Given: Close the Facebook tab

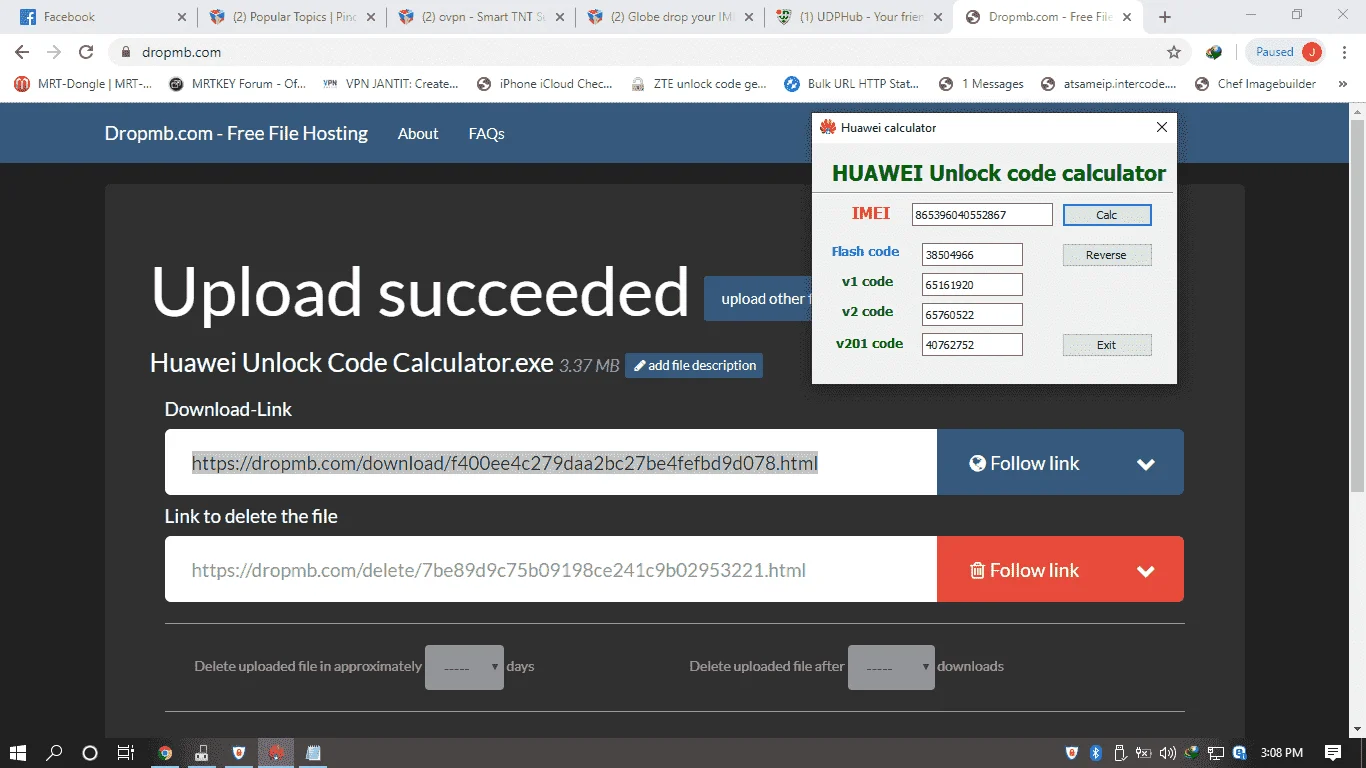Looking at the screenshot, I should pos(181,17).
